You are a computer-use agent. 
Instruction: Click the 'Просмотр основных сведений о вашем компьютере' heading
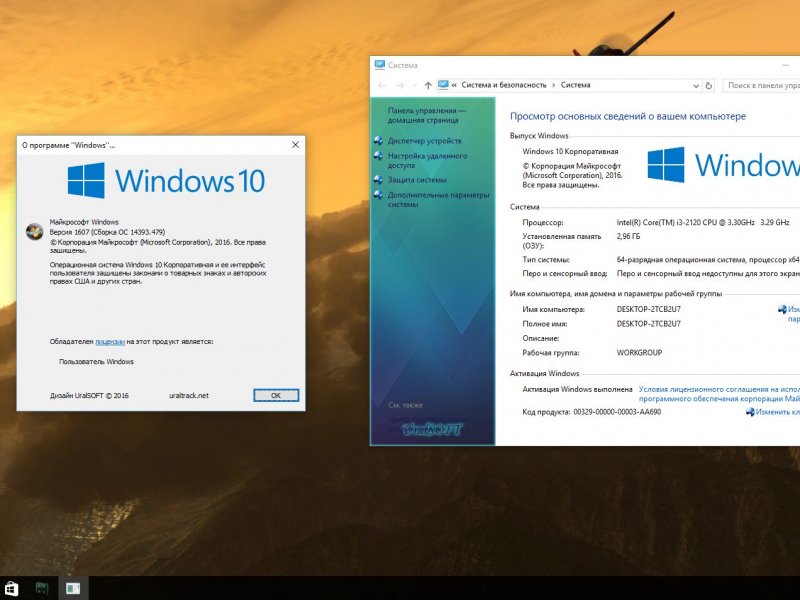pos(628,116)
